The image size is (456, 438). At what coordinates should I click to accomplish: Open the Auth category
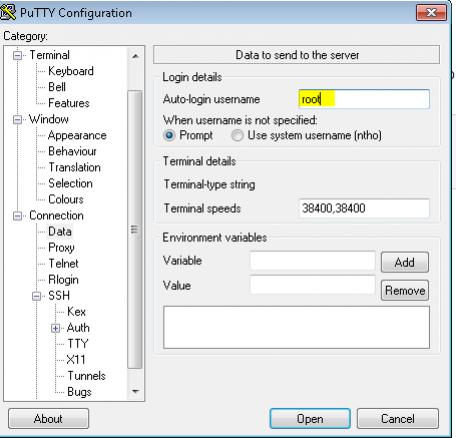pos(78,328)
